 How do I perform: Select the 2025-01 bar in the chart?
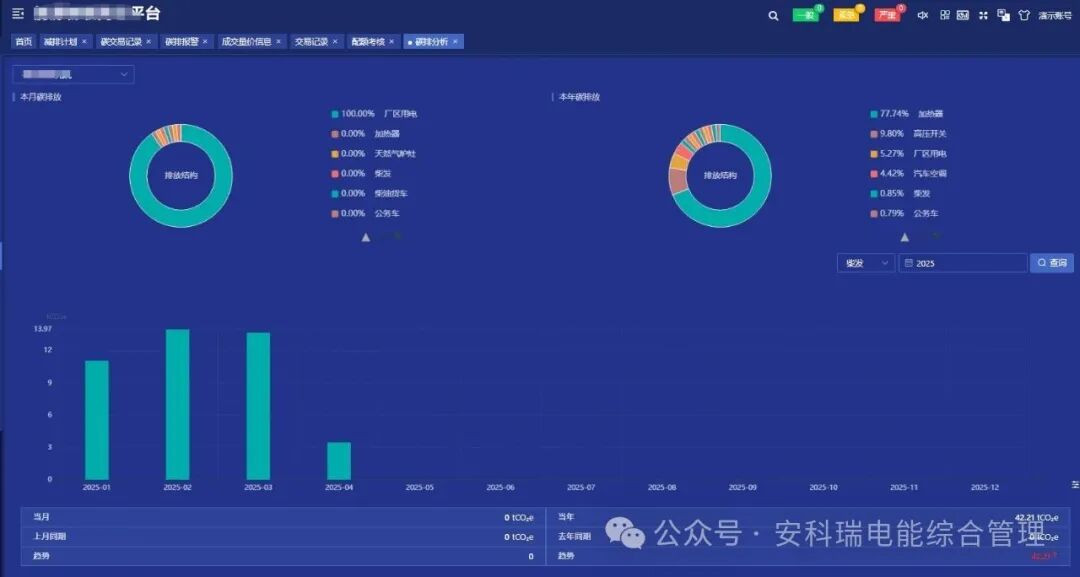pyautogui.click(x=96, y=420)
